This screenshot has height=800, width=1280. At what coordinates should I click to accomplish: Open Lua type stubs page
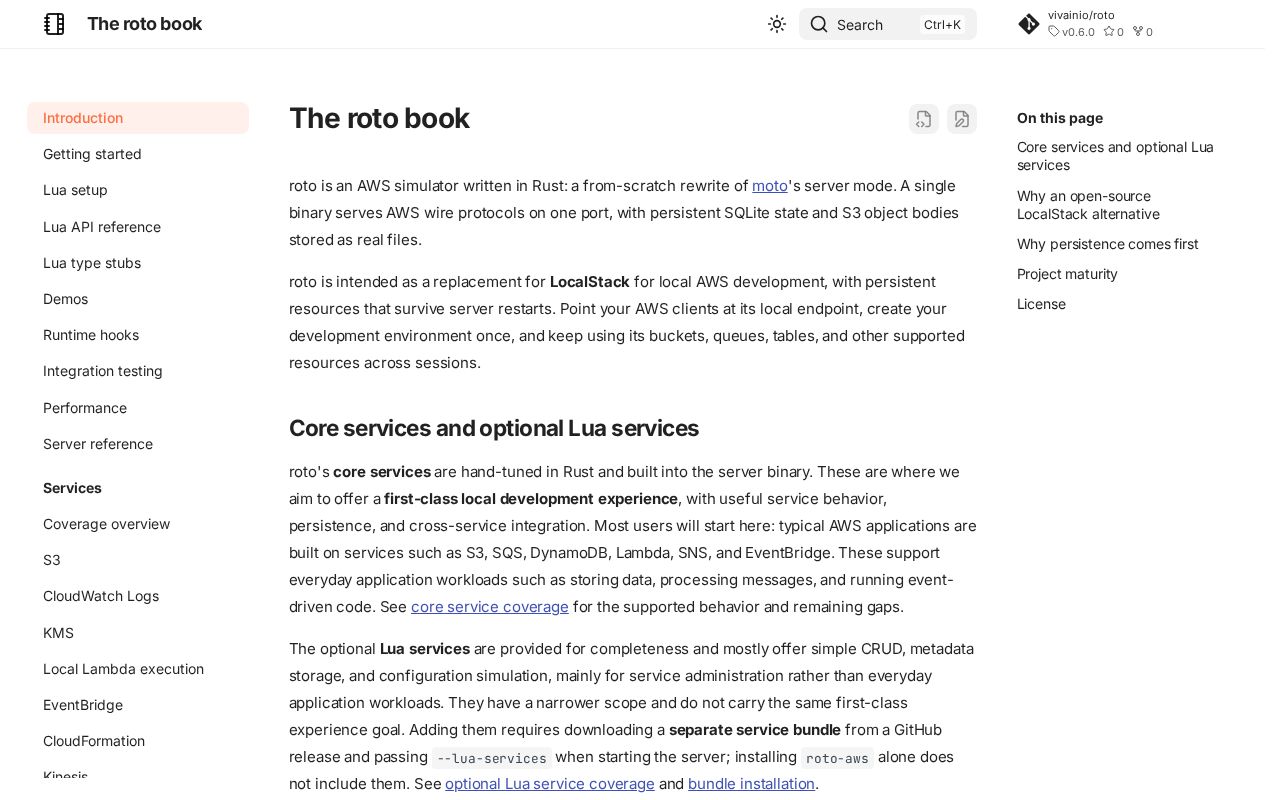92,263
